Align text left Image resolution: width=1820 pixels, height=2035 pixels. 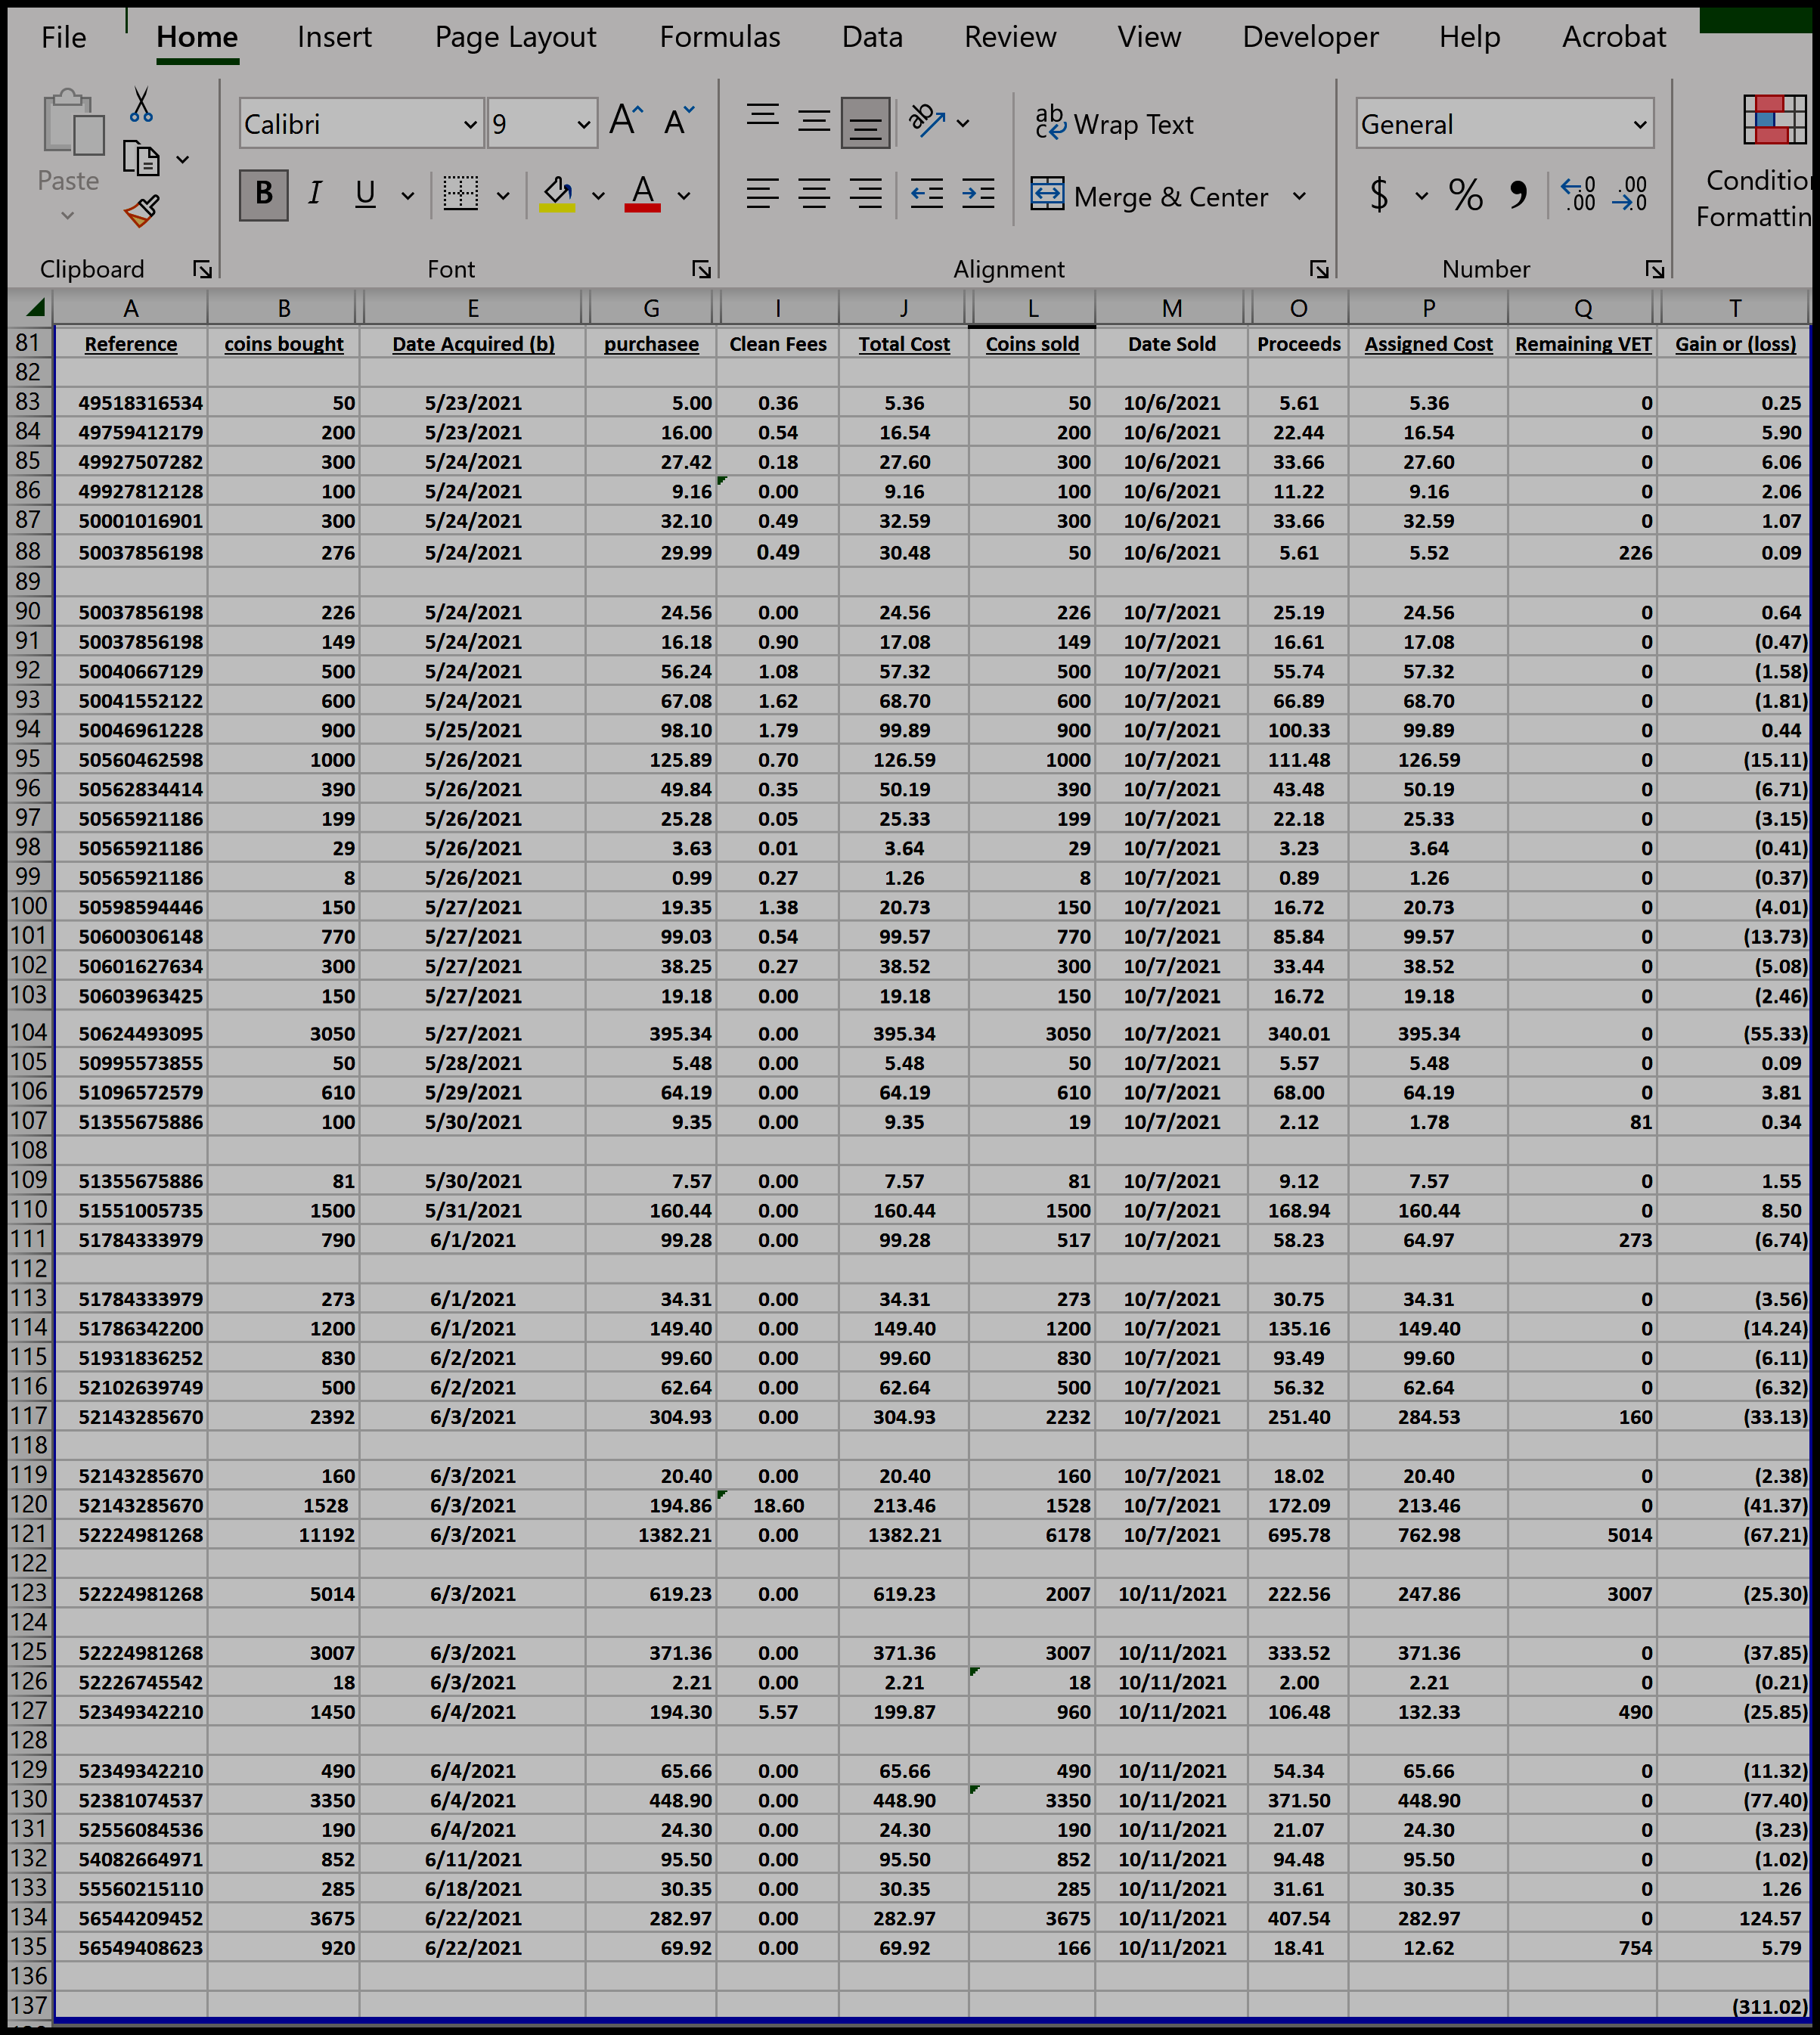click(x=763, y=193)
